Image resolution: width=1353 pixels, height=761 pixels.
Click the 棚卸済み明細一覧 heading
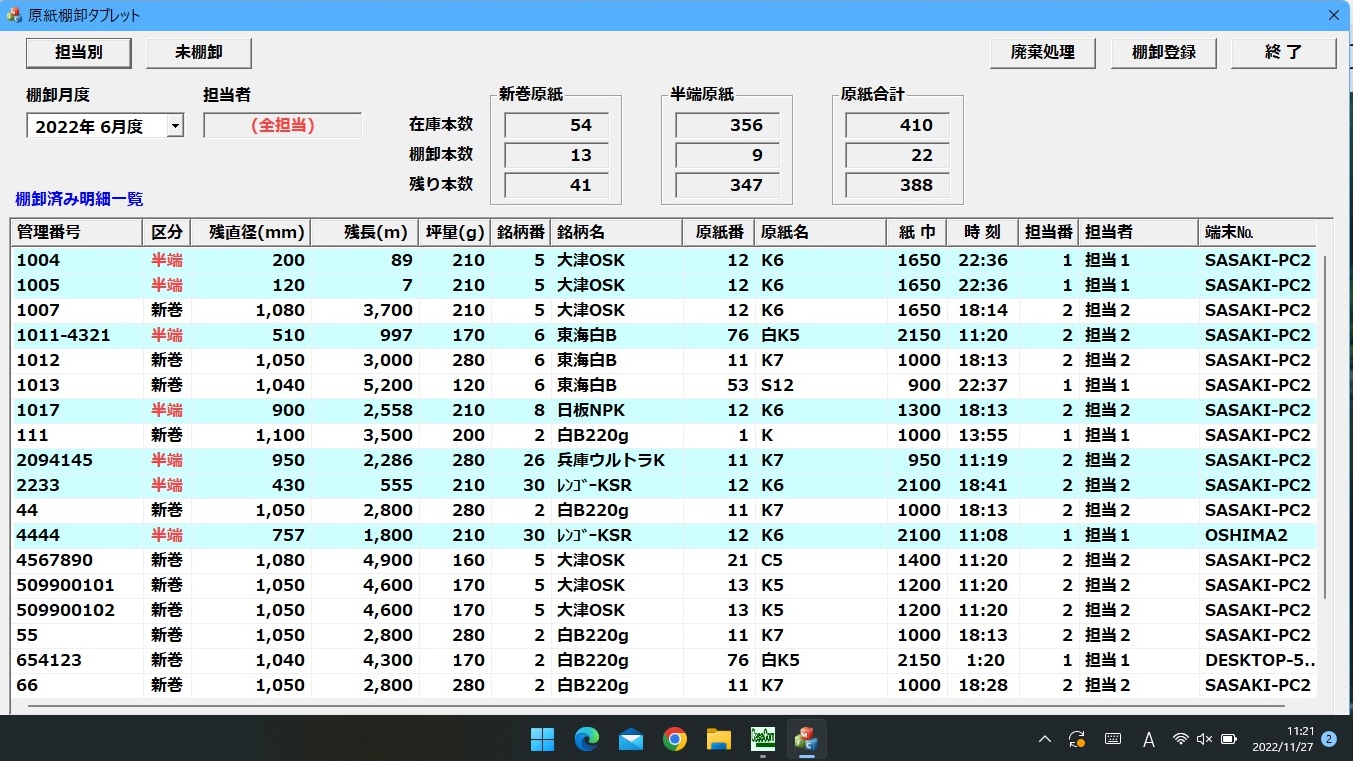pyautogui.click(x=79, y=199)
